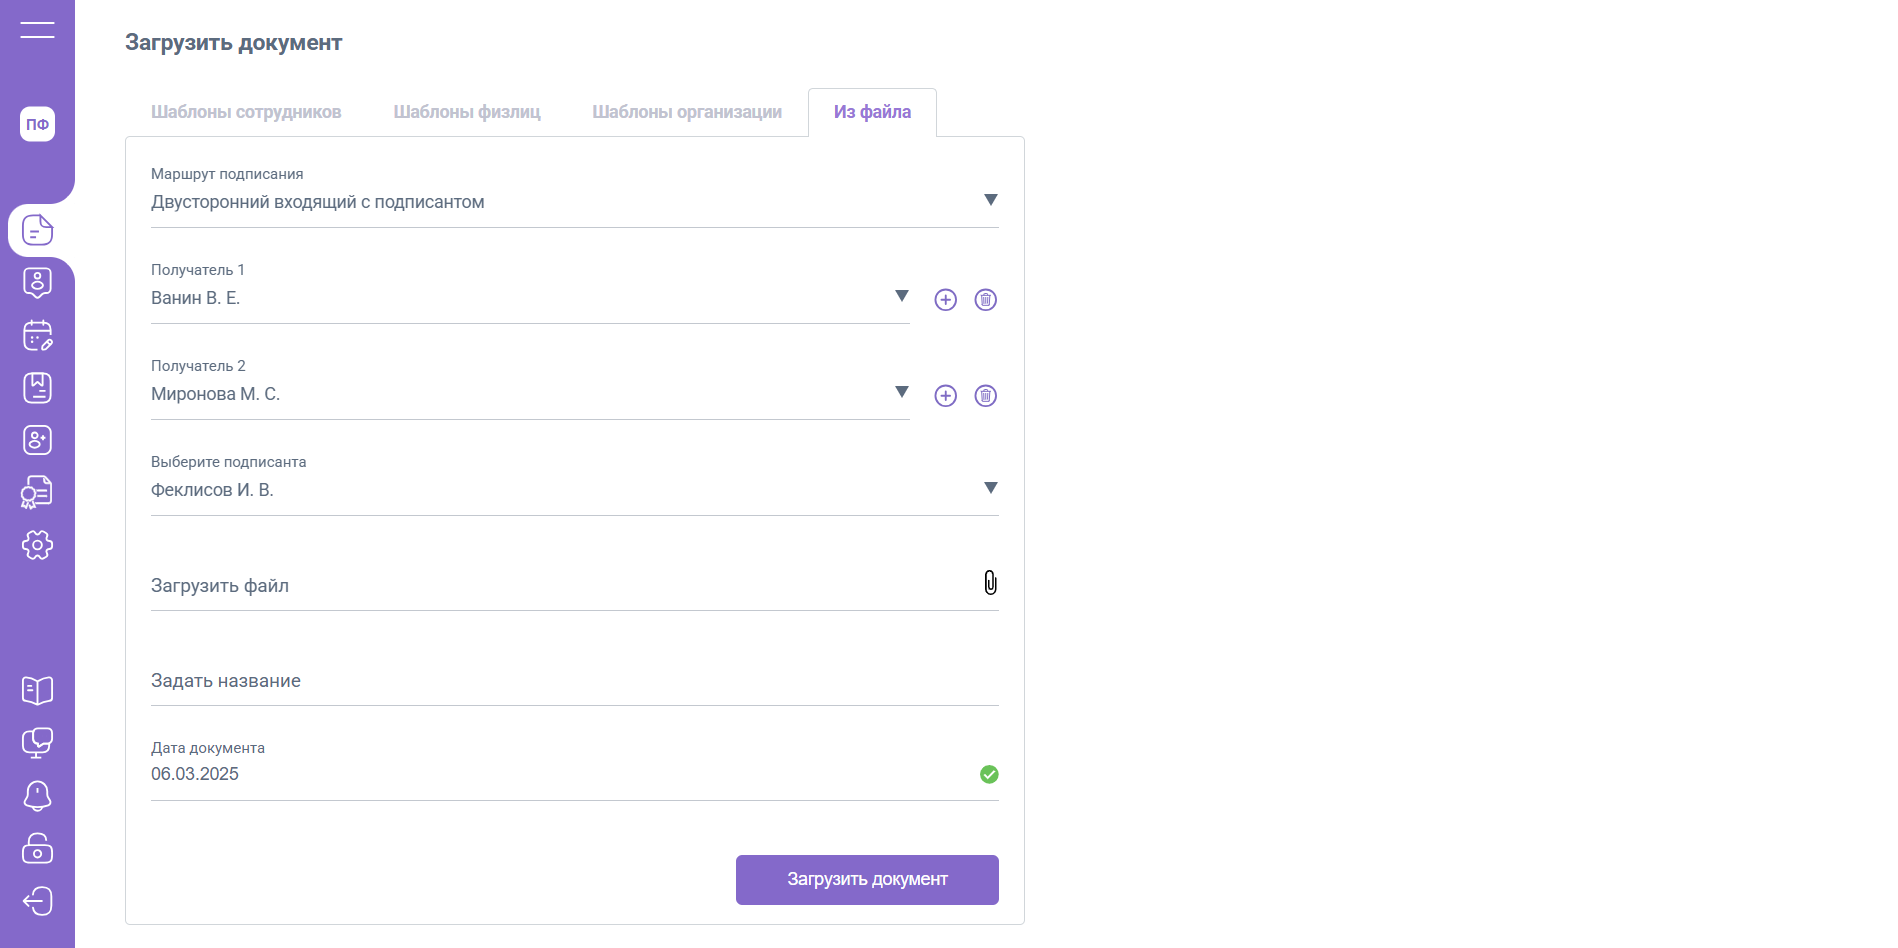Open the settings gear in the sidebar
Image resolution: width=1898 pixels, height=948 pixels.
(x=37, y=545)
